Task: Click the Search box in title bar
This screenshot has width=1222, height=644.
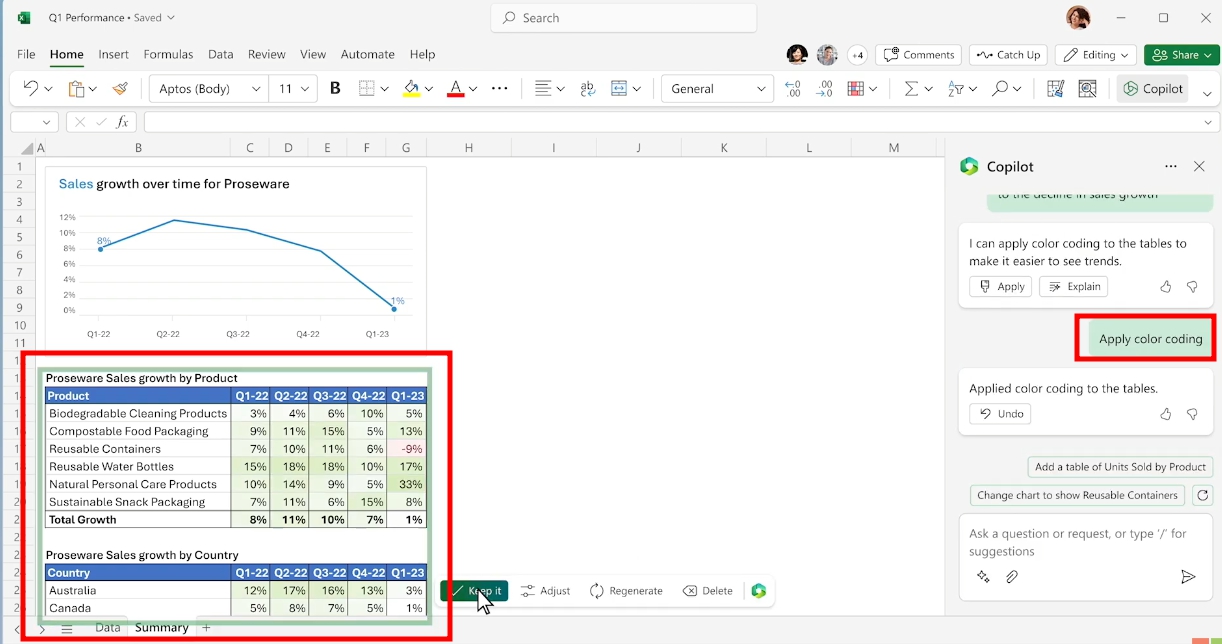Action: 624,18
